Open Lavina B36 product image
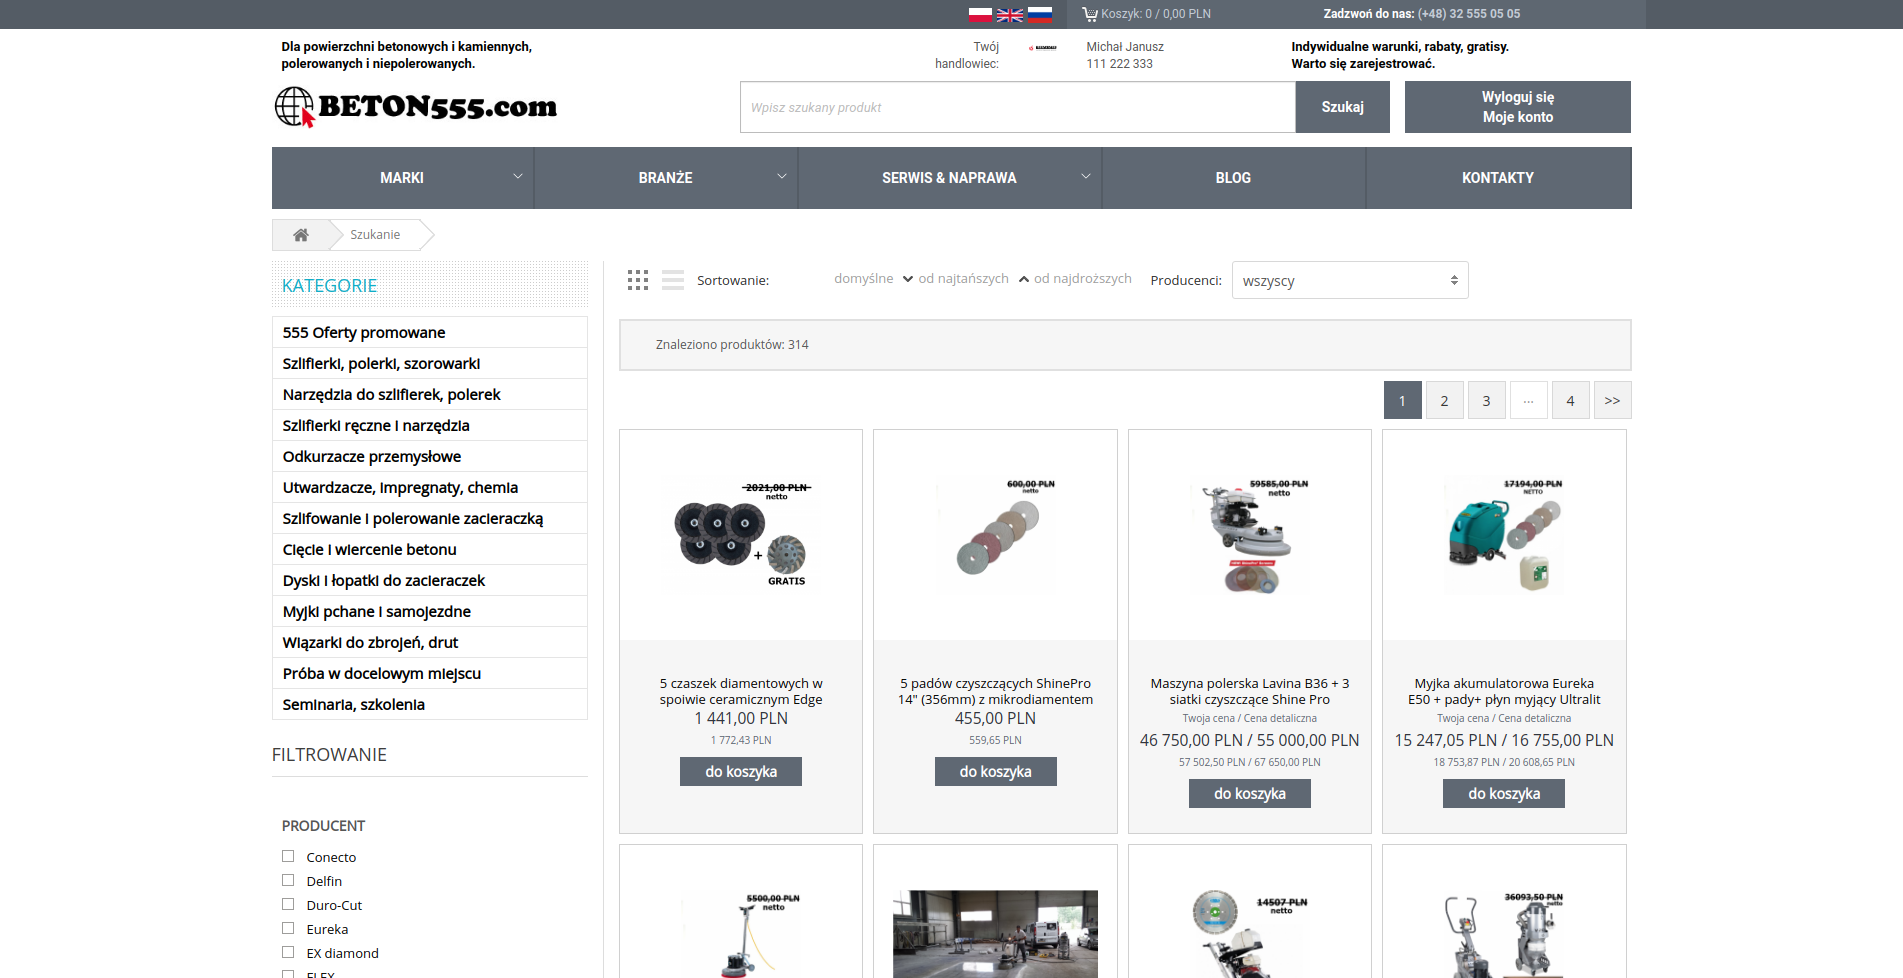This screenshot has width=1903, height=978. click(x=1249, y=535)
